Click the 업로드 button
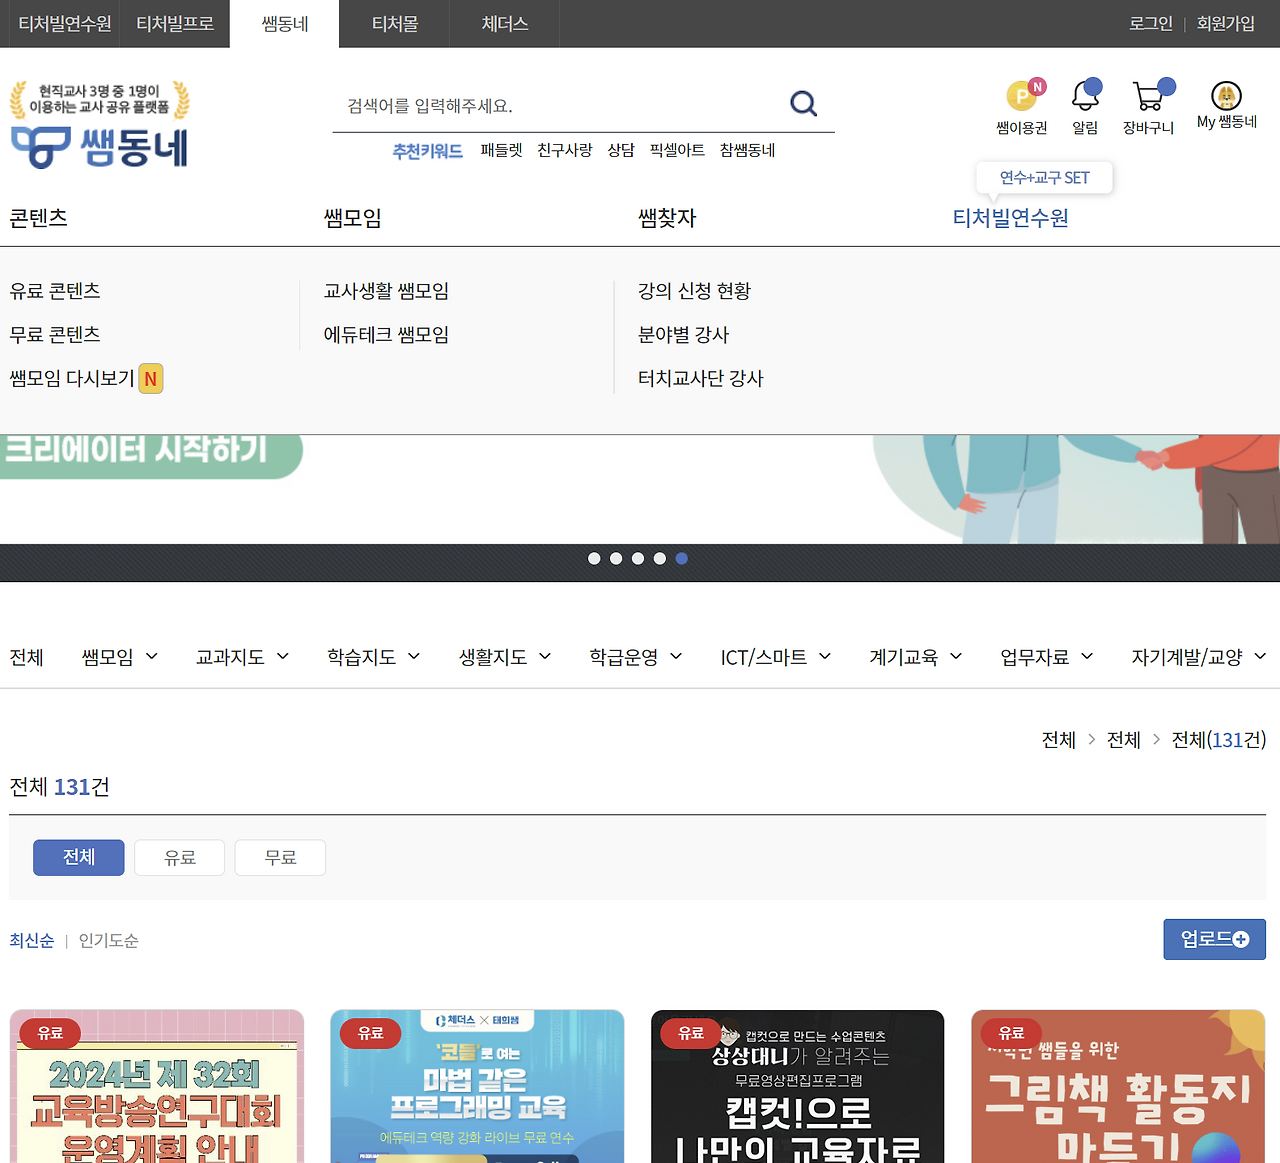Image resolution: width=1280 pixels, height=1163 pixels. click(x=1214, y=939)
